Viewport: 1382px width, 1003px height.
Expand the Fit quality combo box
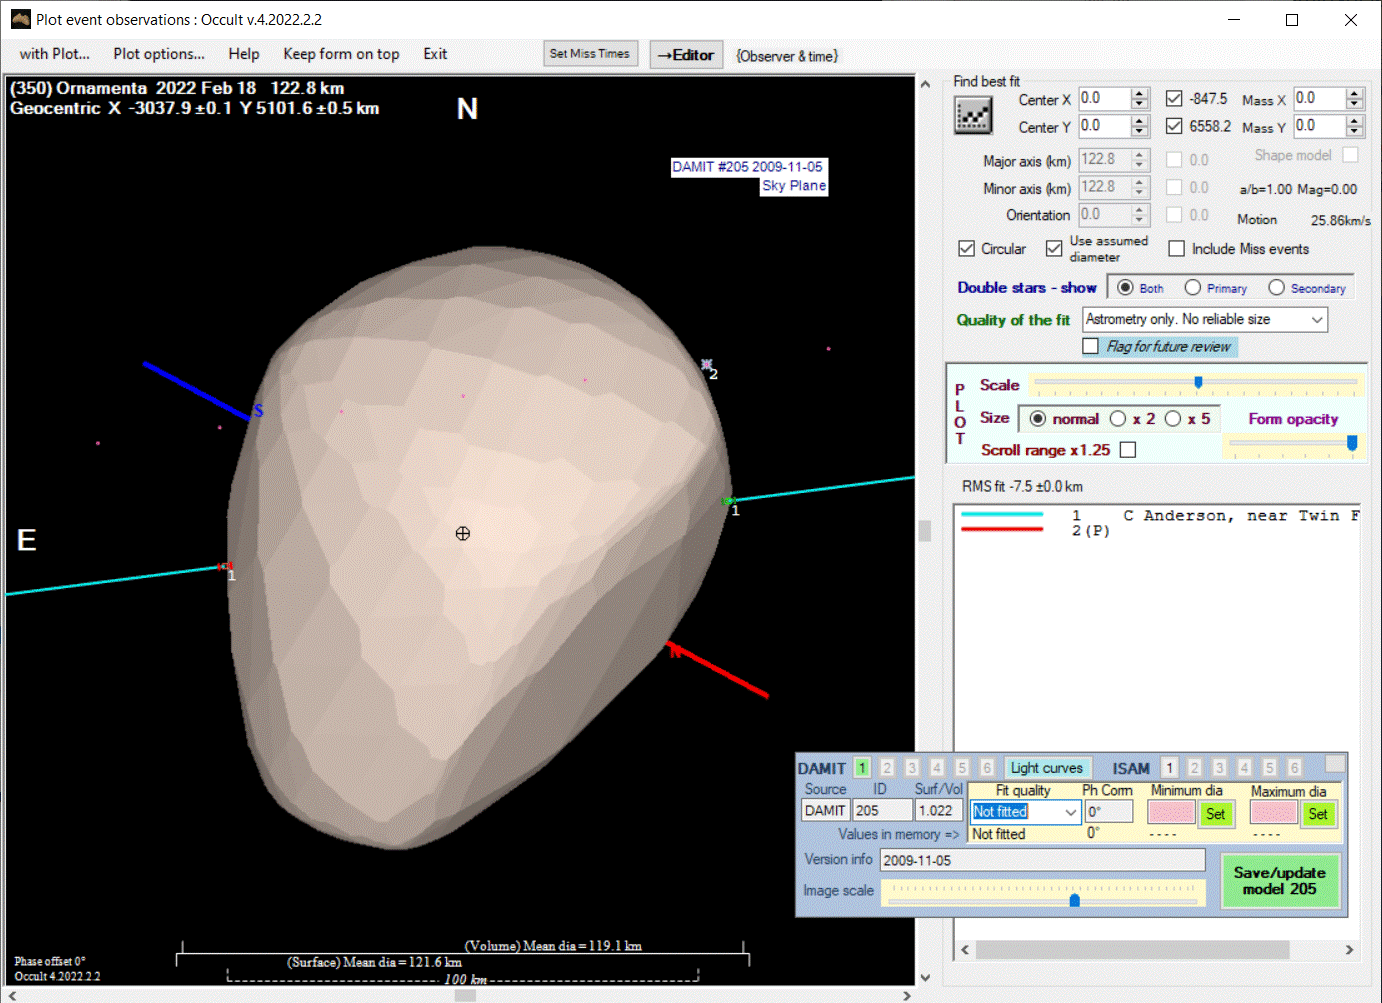(x=1070, y=812)
